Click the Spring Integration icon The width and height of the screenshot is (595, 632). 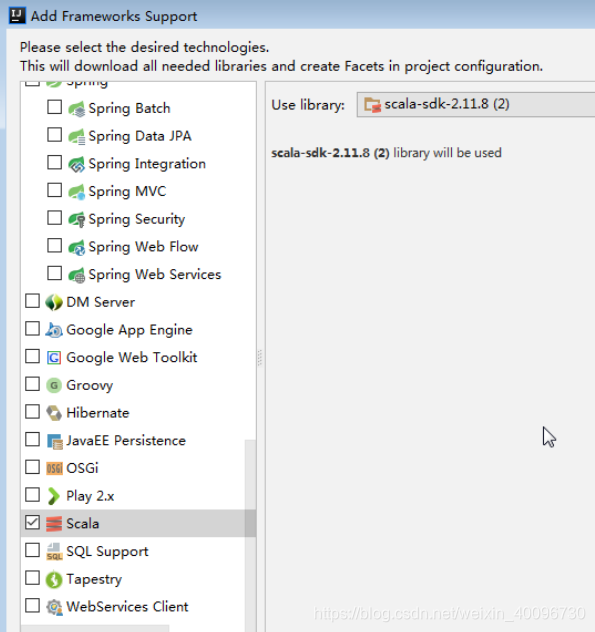coord(77,164)
